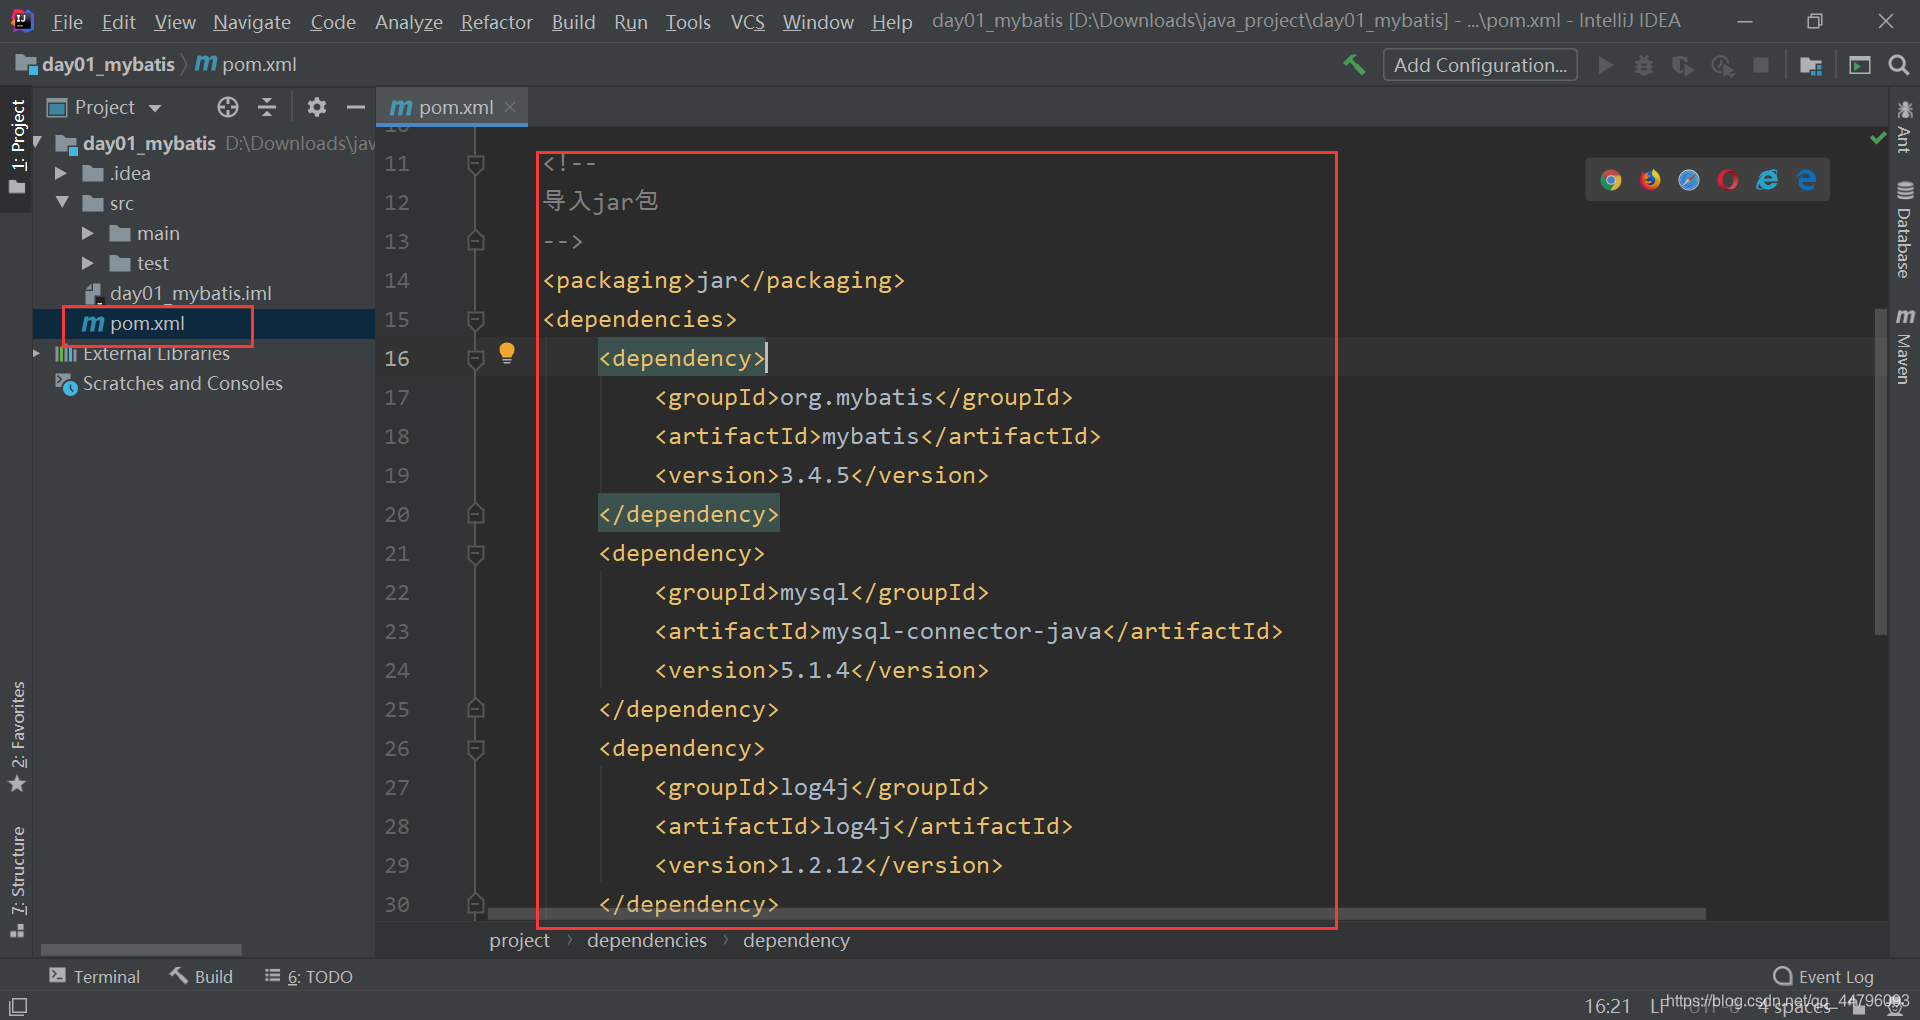Viewport: 1920px width, 1020px height.
Task: Toggle the 2: Favorites tool window
Action: 17,737
